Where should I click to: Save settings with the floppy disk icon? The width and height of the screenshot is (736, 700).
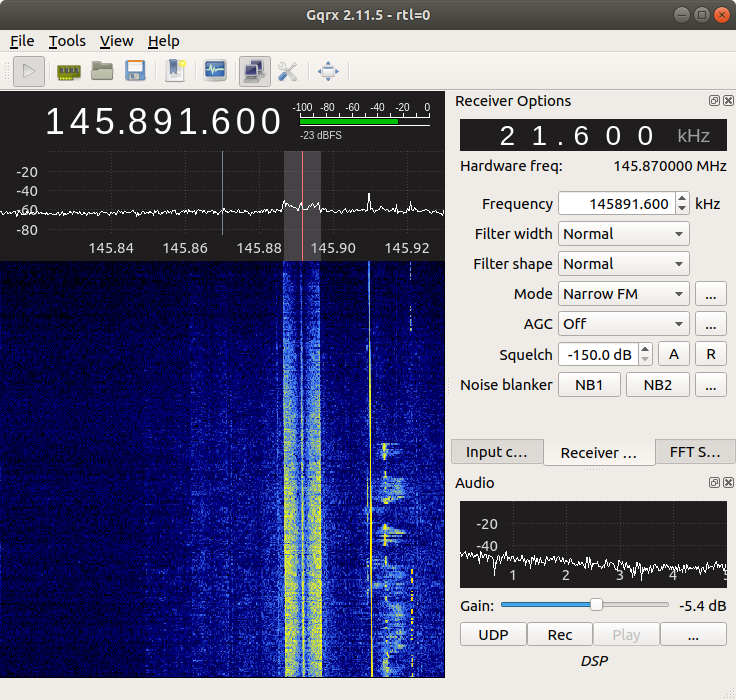[135, 71]
